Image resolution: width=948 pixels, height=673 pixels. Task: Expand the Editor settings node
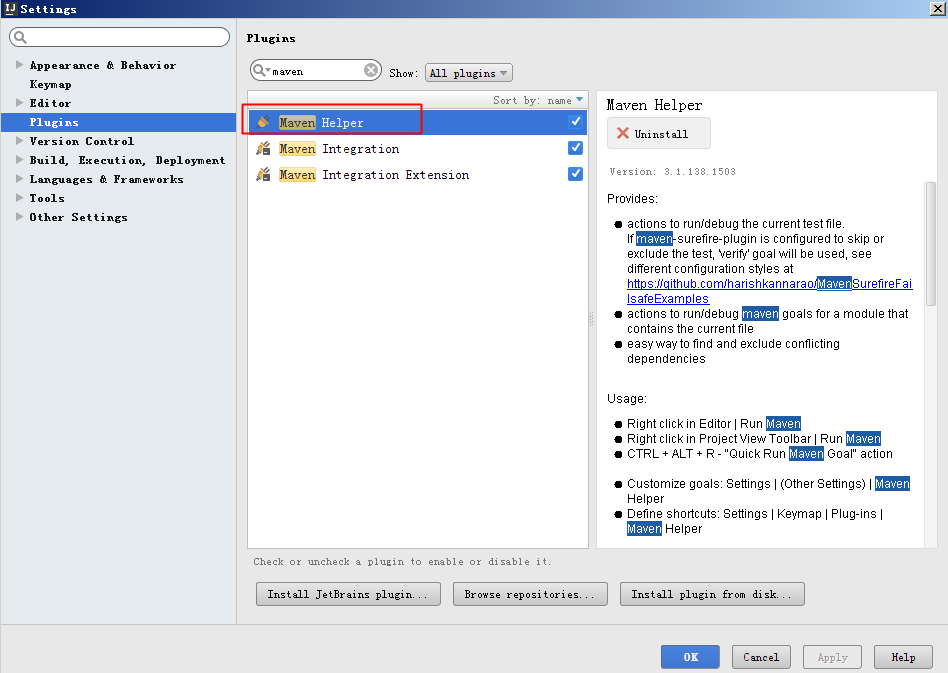pos(19,102)
